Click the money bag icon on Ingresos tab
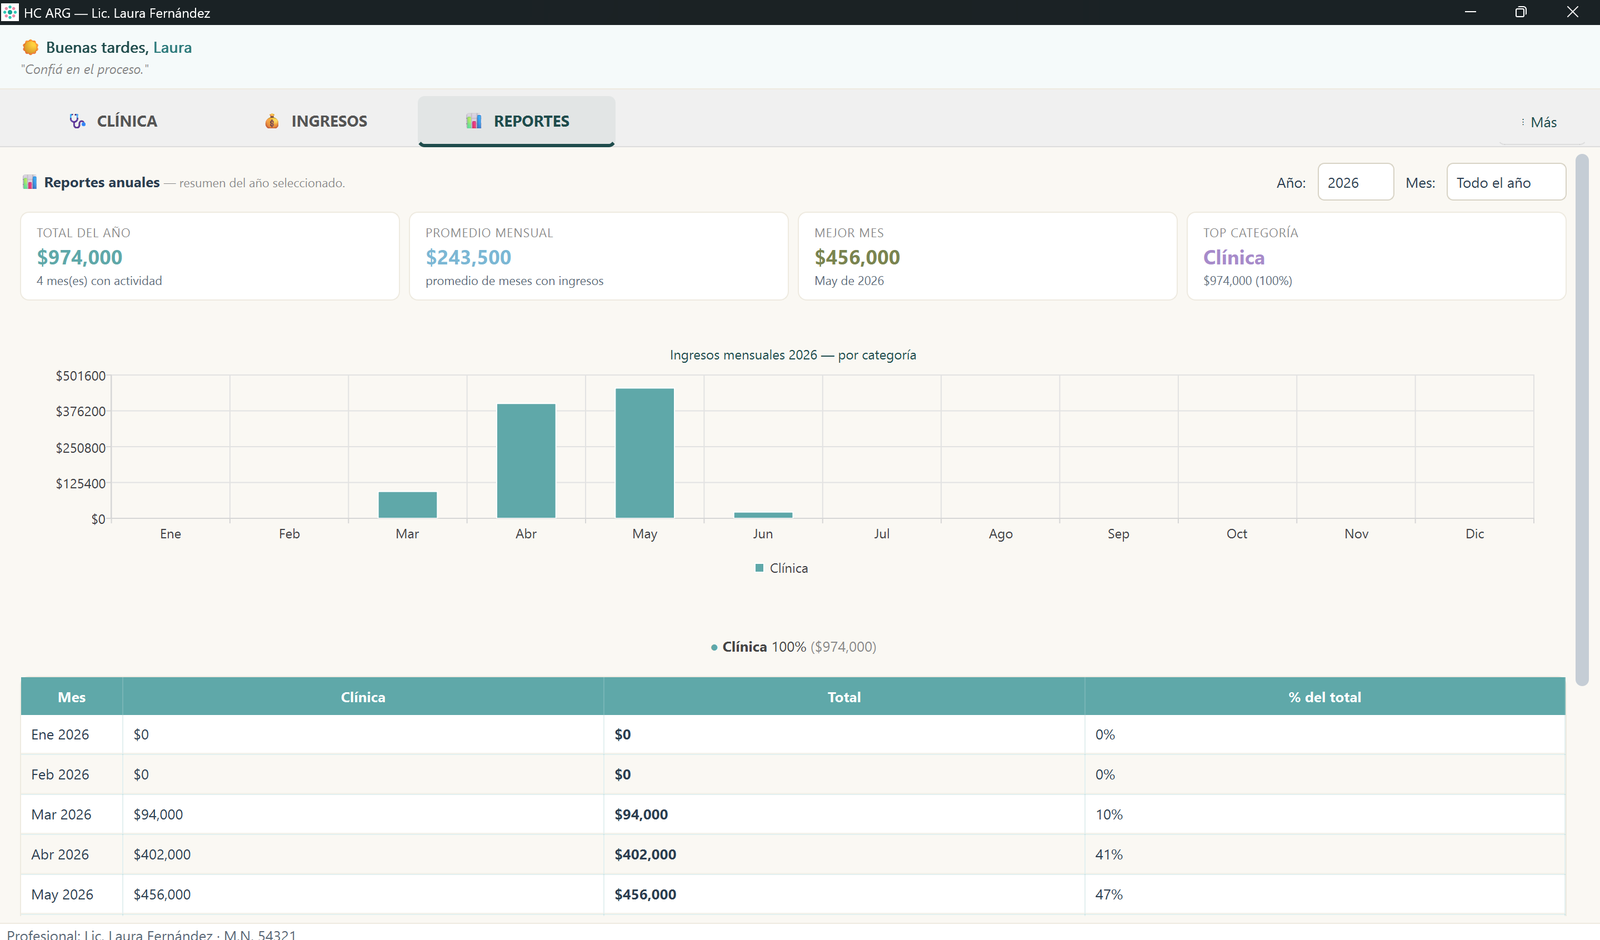 272,121
